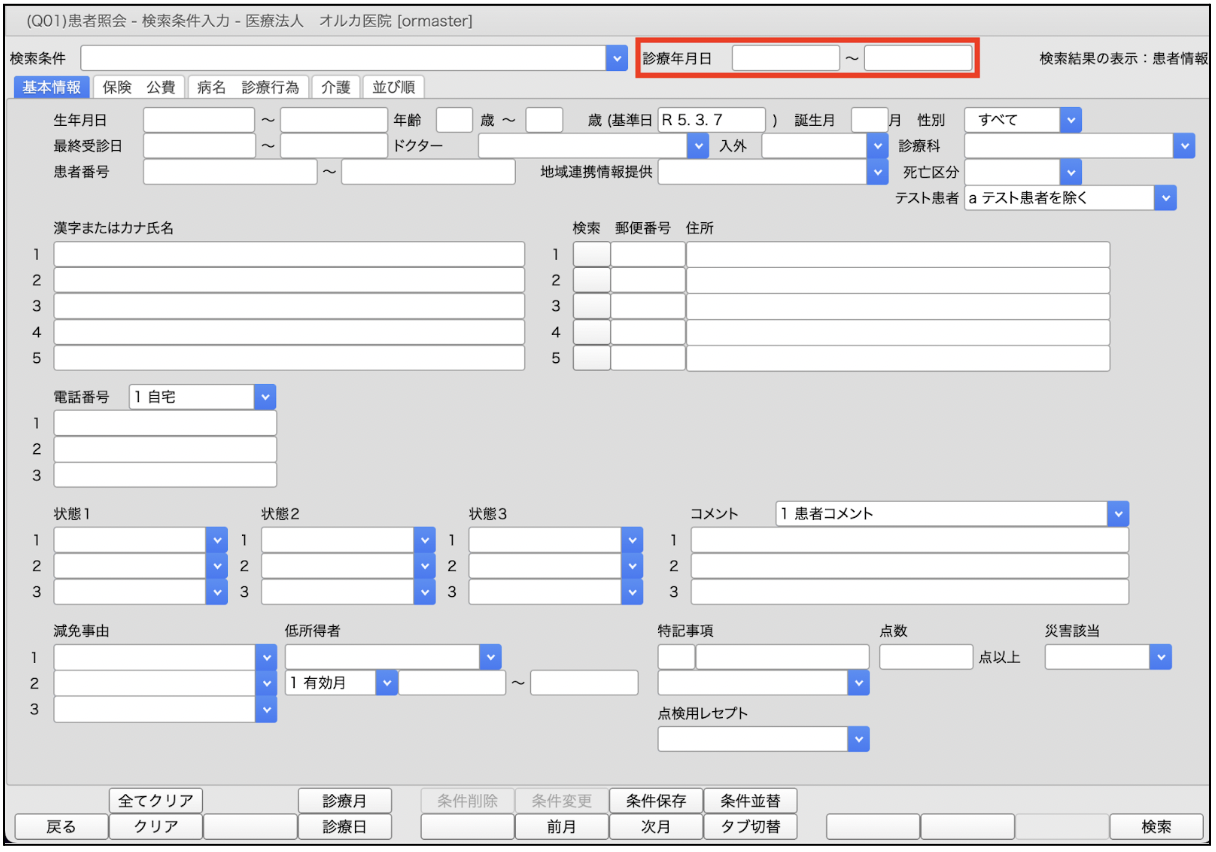This screenshot has width=1216, height=852.
Task: Click the address 検索 button in row 1
Action: click(x=591, y=254)
